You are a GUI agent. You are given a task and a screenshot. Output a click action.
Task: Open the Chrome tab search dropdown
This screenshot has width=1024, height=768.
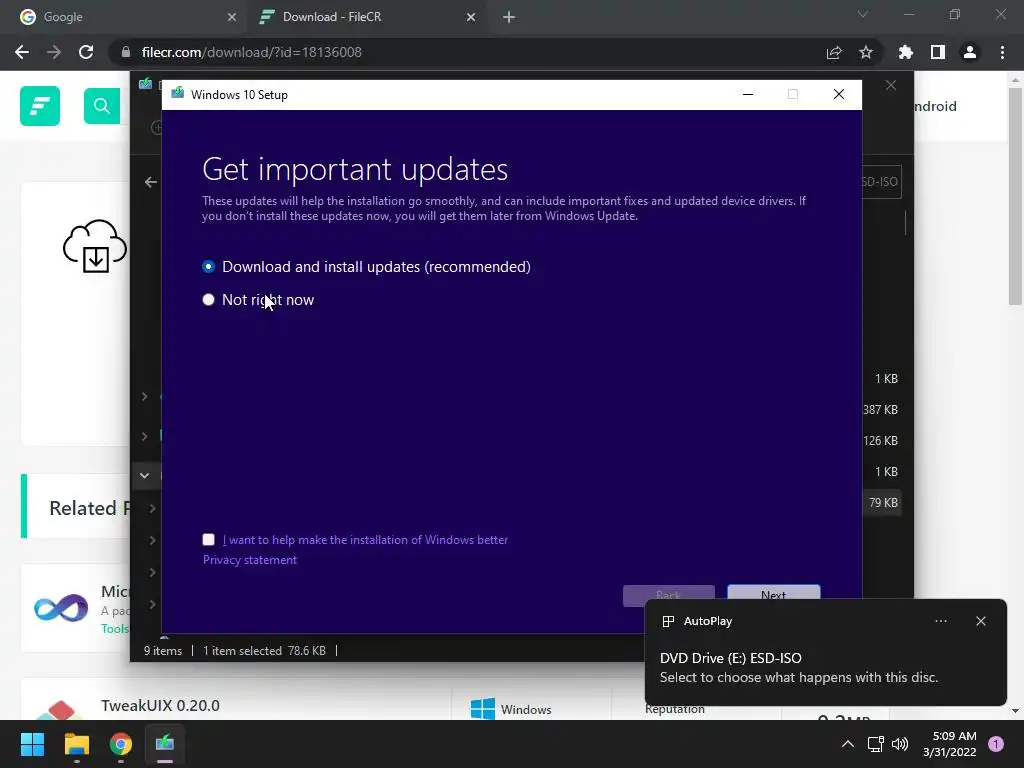tap(863, 14)
